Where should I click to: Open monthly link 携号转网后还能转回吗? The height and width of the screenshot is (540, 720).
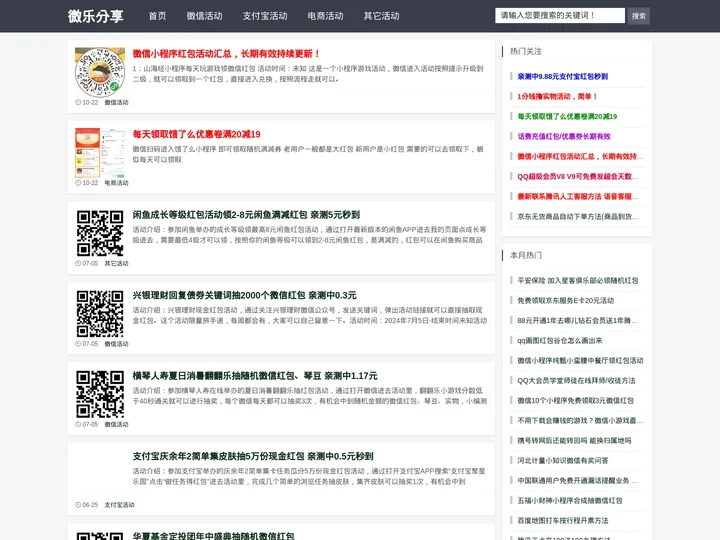click(574, 440)
